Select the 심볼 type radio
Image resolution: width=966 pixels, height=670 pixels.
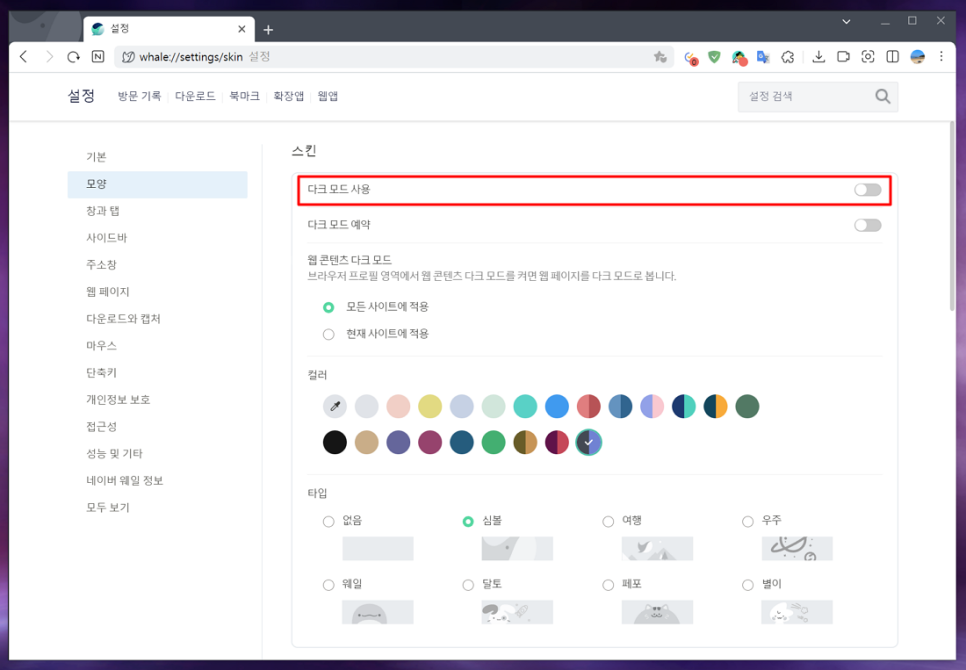[x=468, y=522]
